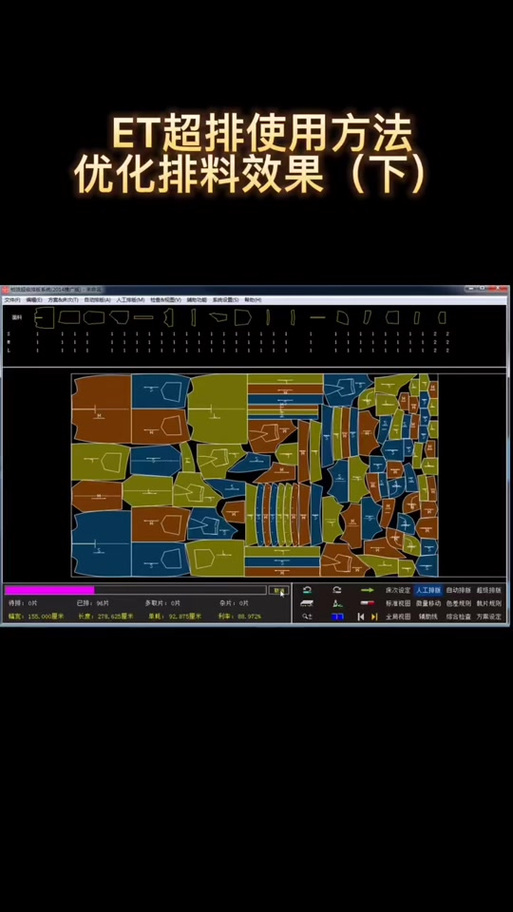Click the green arrow icon in bottom panel
Viewport: 513px width, 912px height.
pyautogui.click(x=367, y=590)
